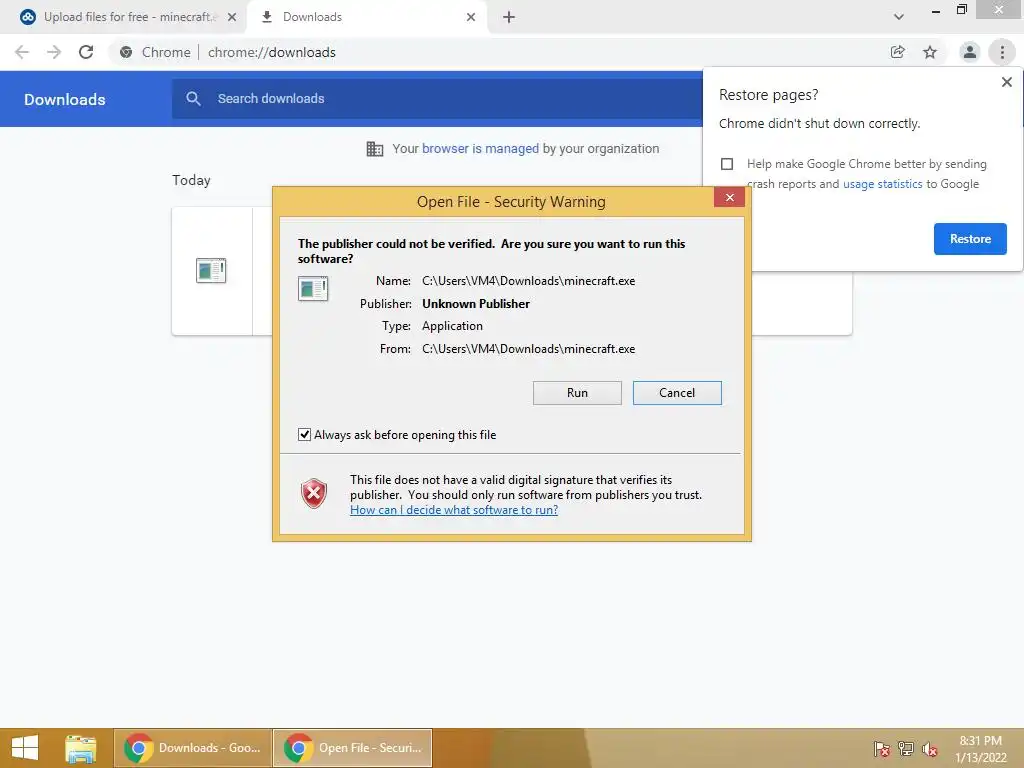Click the Run button in Security Warning
1024x768 pixels.
pos(577,392)
